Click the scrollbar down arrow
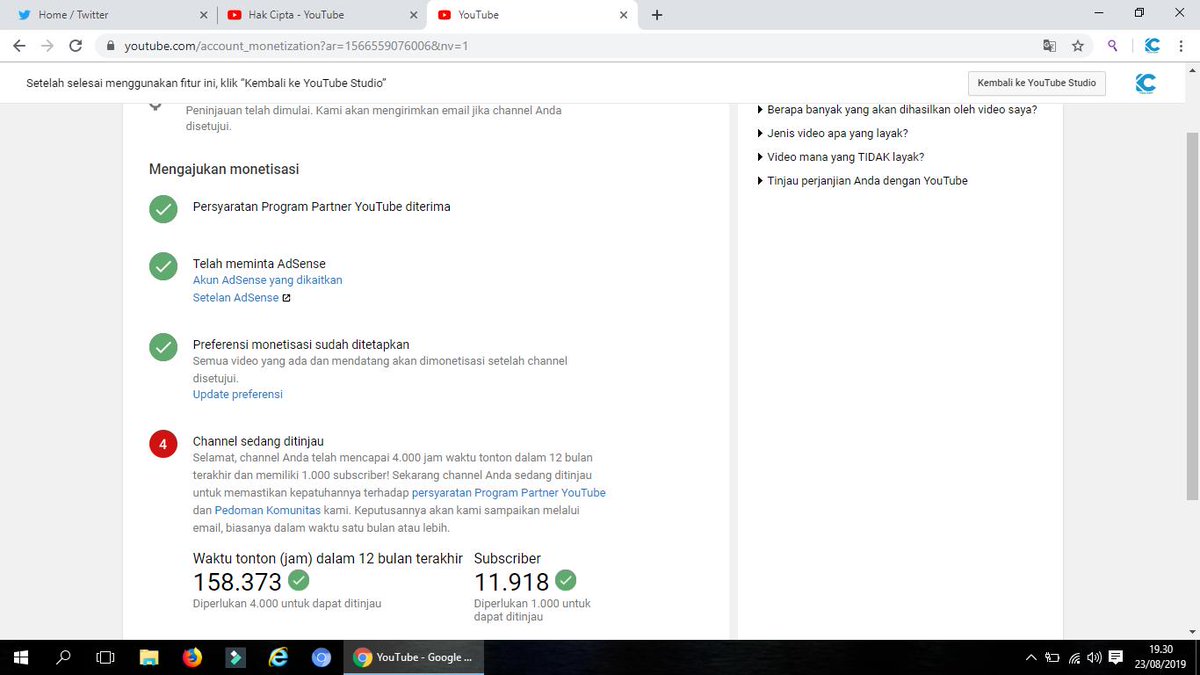1200x675 pixels. (x=1192, y=632)
